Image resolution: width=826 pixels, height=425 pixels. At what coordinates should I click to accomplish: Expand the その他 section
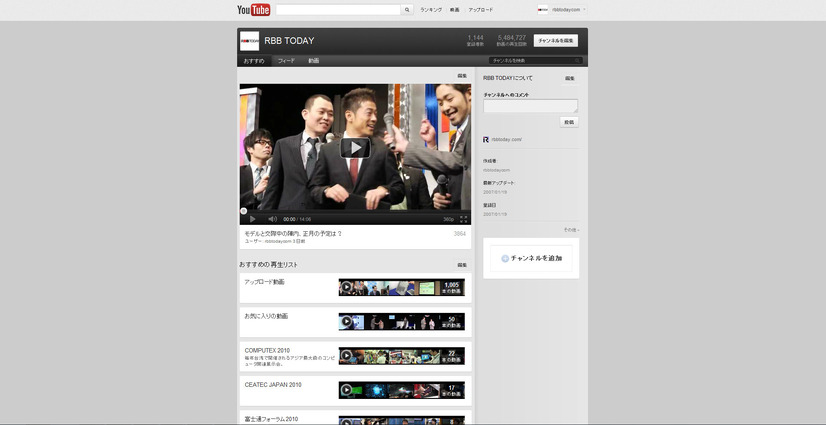click(571, 230)
